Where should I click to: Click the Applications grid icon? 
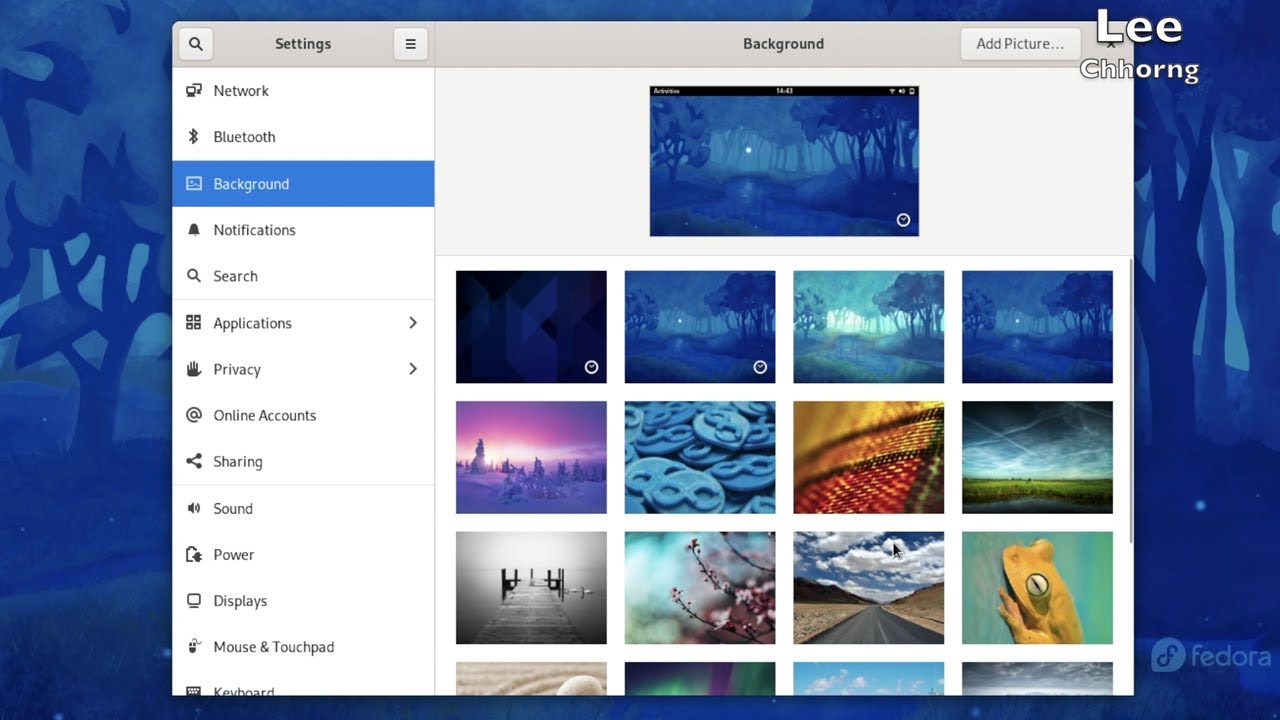194,323
